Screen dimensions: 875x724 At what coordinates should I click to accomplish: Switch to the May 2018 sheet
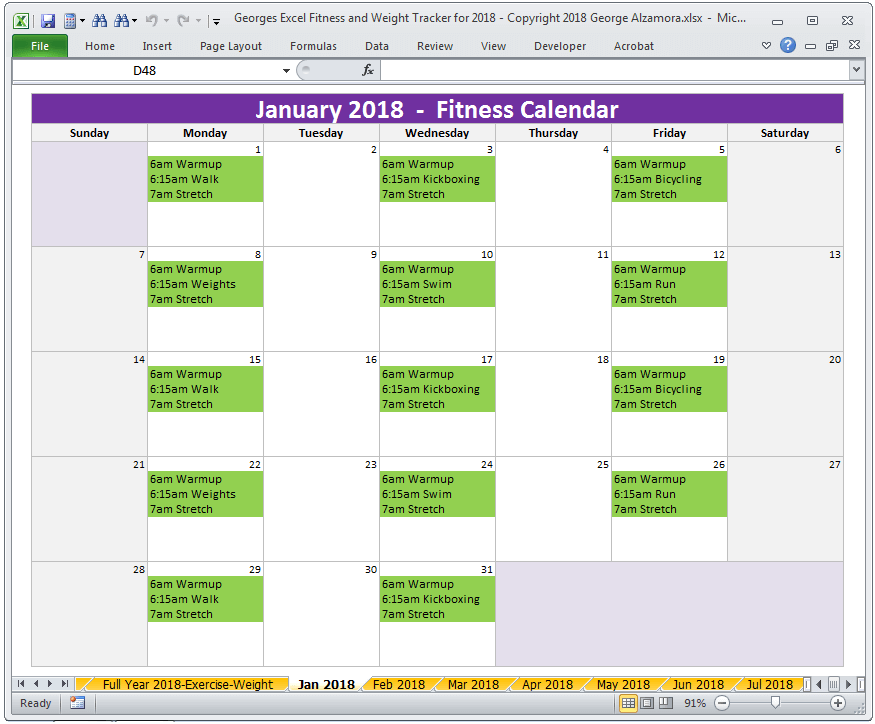(623, 684)
